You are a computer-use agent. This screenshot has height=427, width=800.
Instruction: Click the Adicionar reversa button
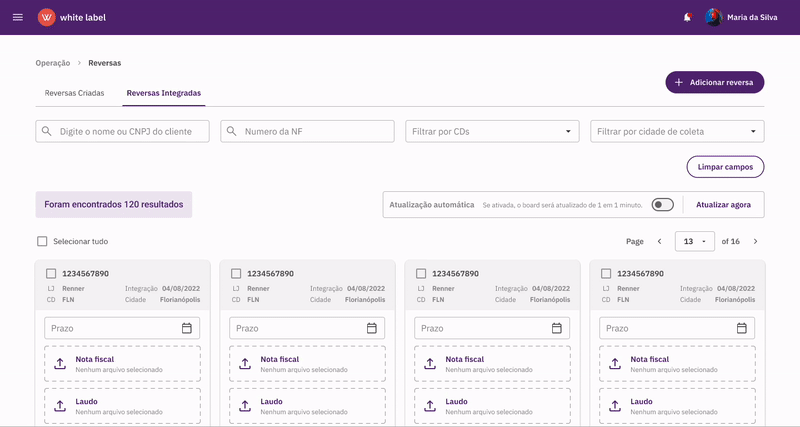[x=715, y=82]
